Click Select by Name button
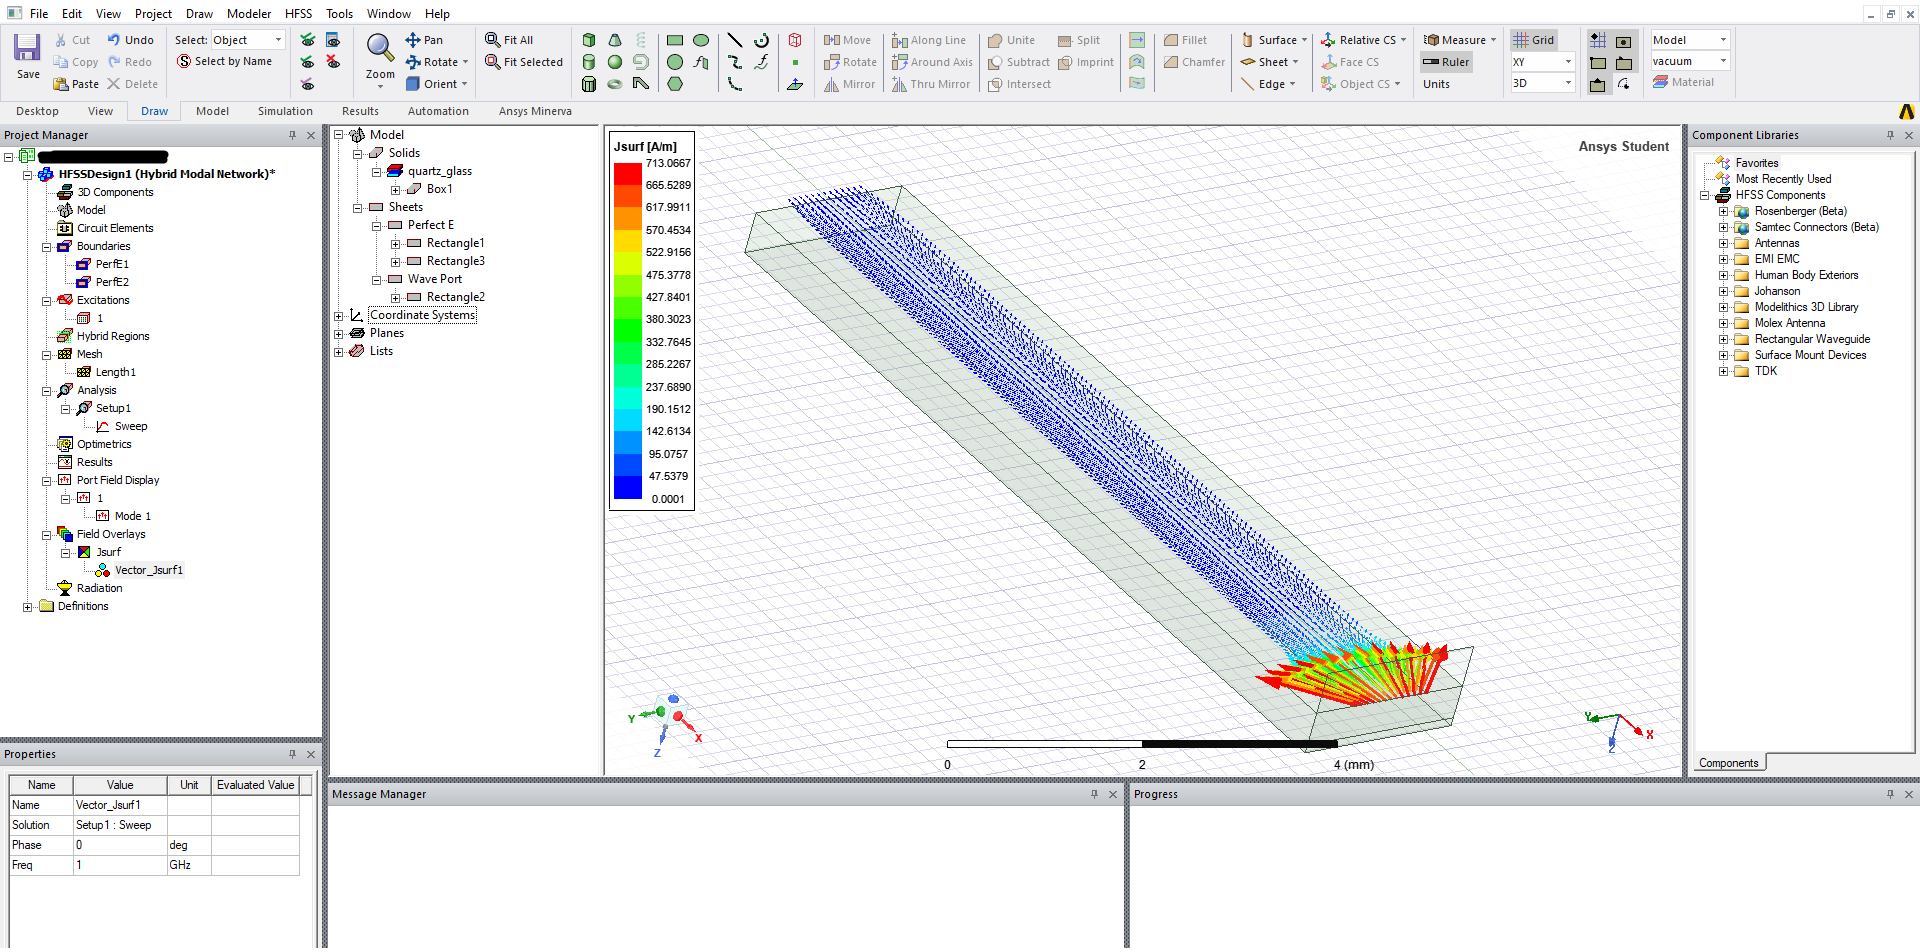This screenshot has height=952, width=1920. pos(224,61)
